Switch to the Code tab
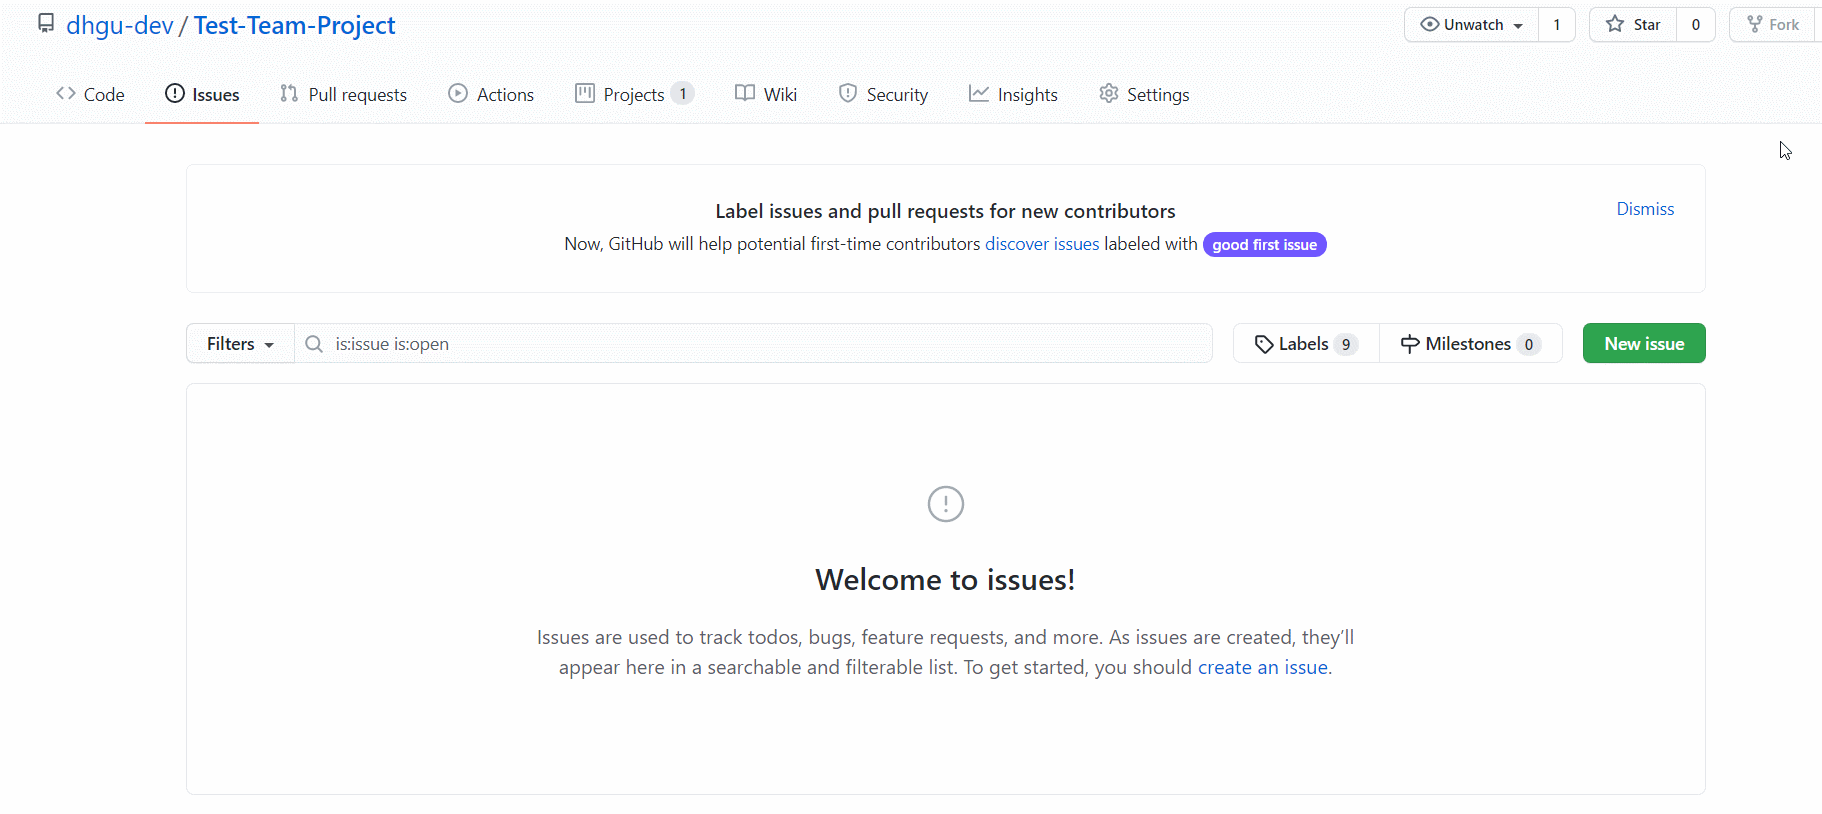This screenshot has width=1822, height=814. 90,94
